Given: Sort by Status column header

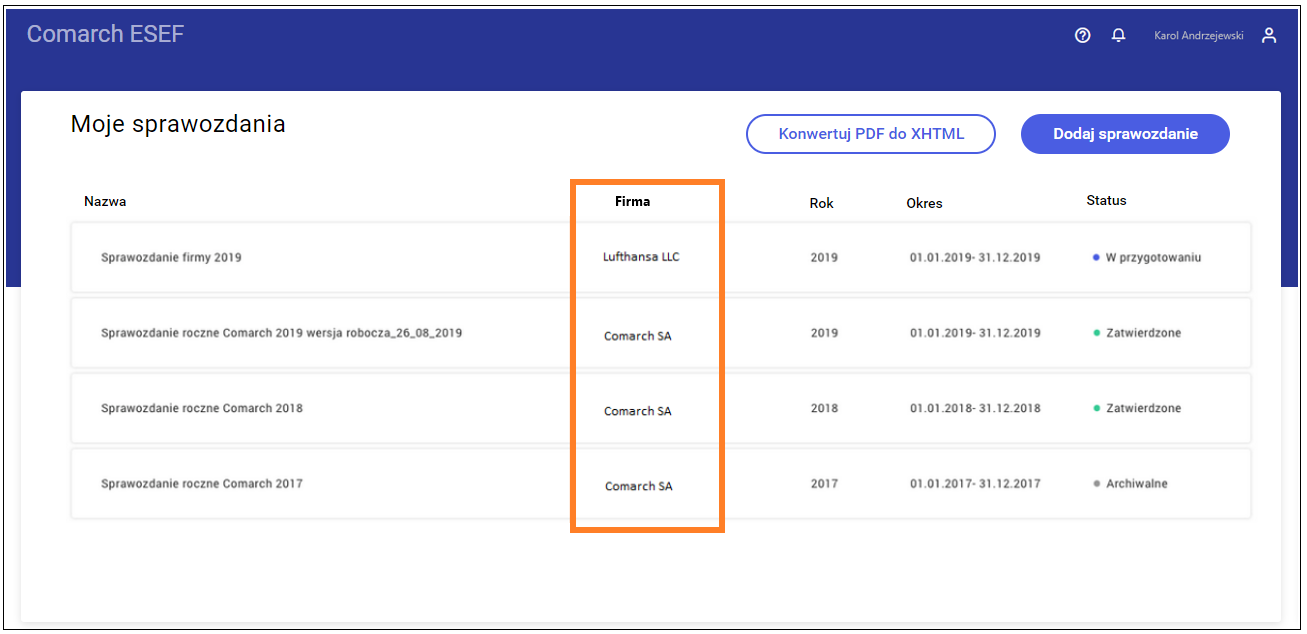Looking at the screenshot, I should [1106, 201].
